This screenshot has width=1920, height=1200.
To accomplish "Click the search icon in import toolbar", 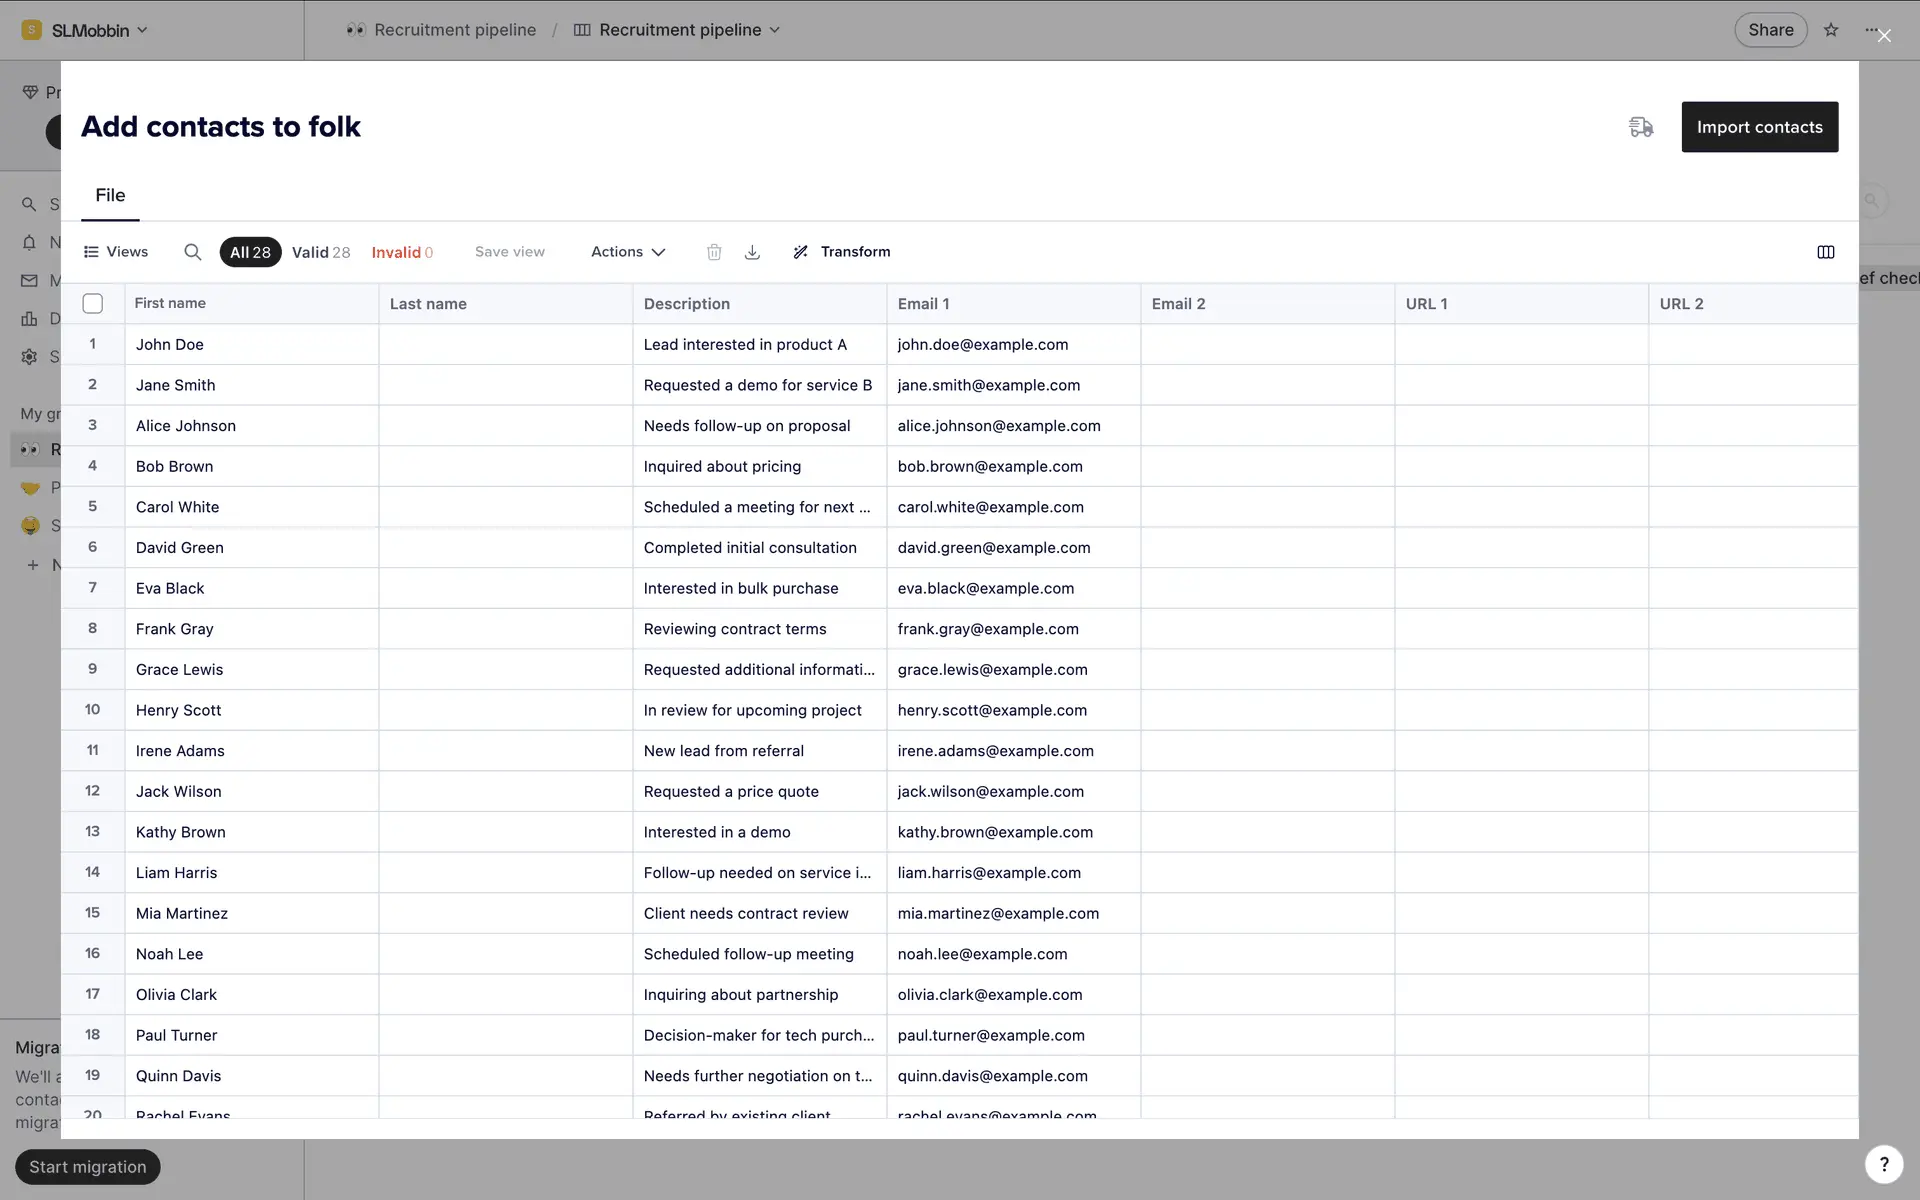I will (x=192, y=252).
